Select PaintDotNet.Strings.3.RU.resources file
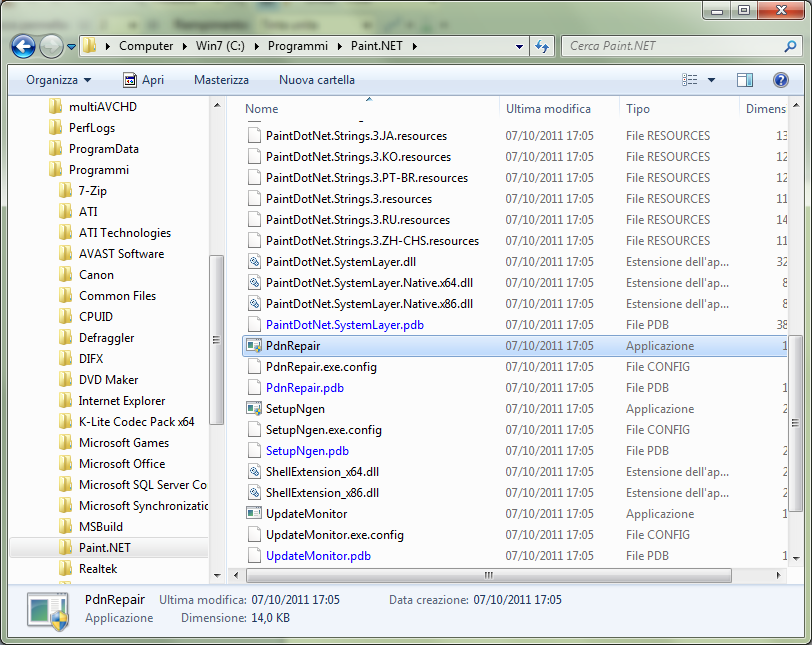This screenshot has width=812, height=645. pos(358,219)
